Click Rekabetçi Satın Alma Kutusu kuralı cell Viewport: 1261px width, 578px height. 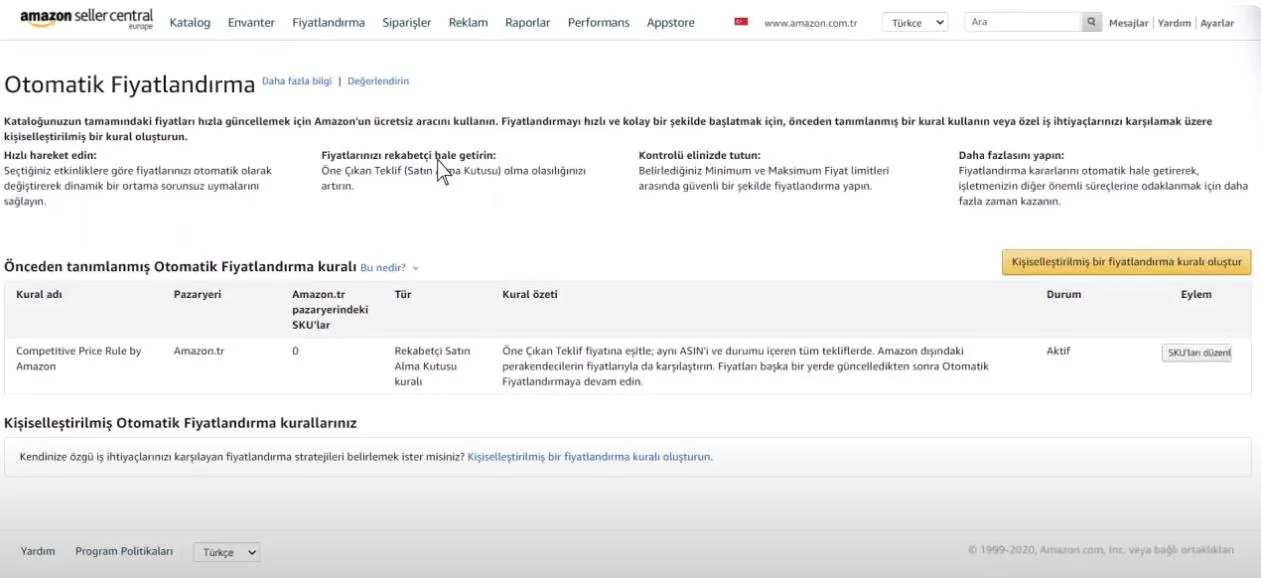click(x=432, y=366)
